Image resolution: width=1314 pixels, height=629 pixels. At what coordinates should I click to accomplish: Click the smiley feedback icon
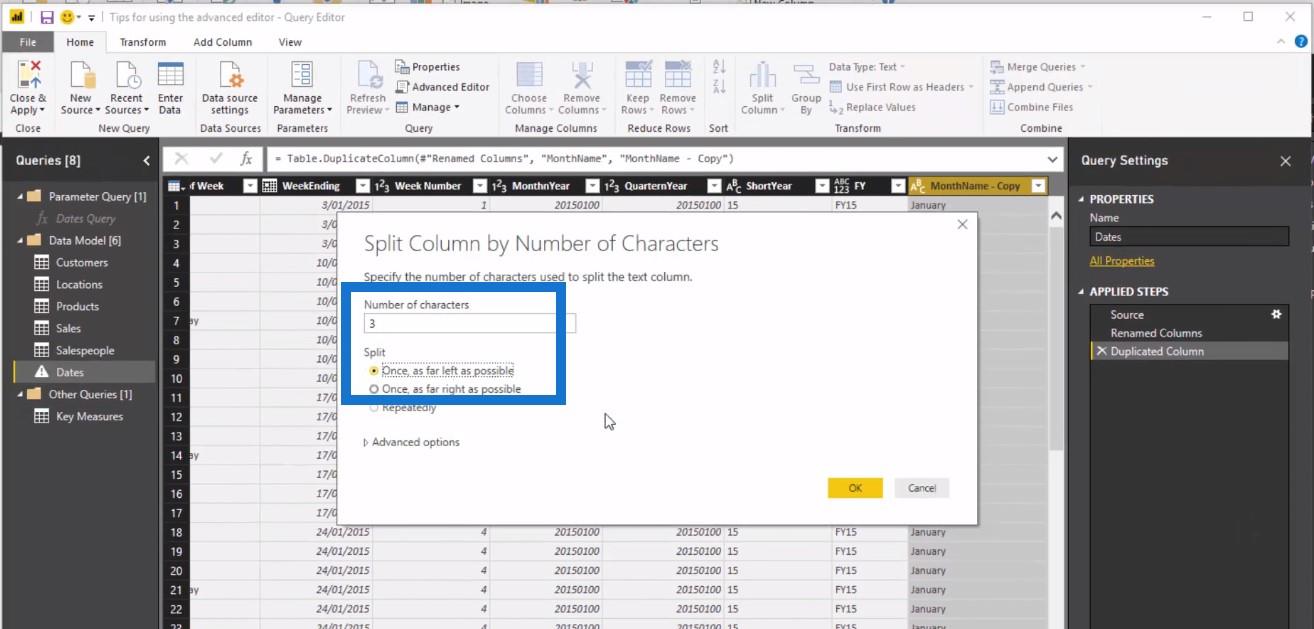[x=67, y=17]
